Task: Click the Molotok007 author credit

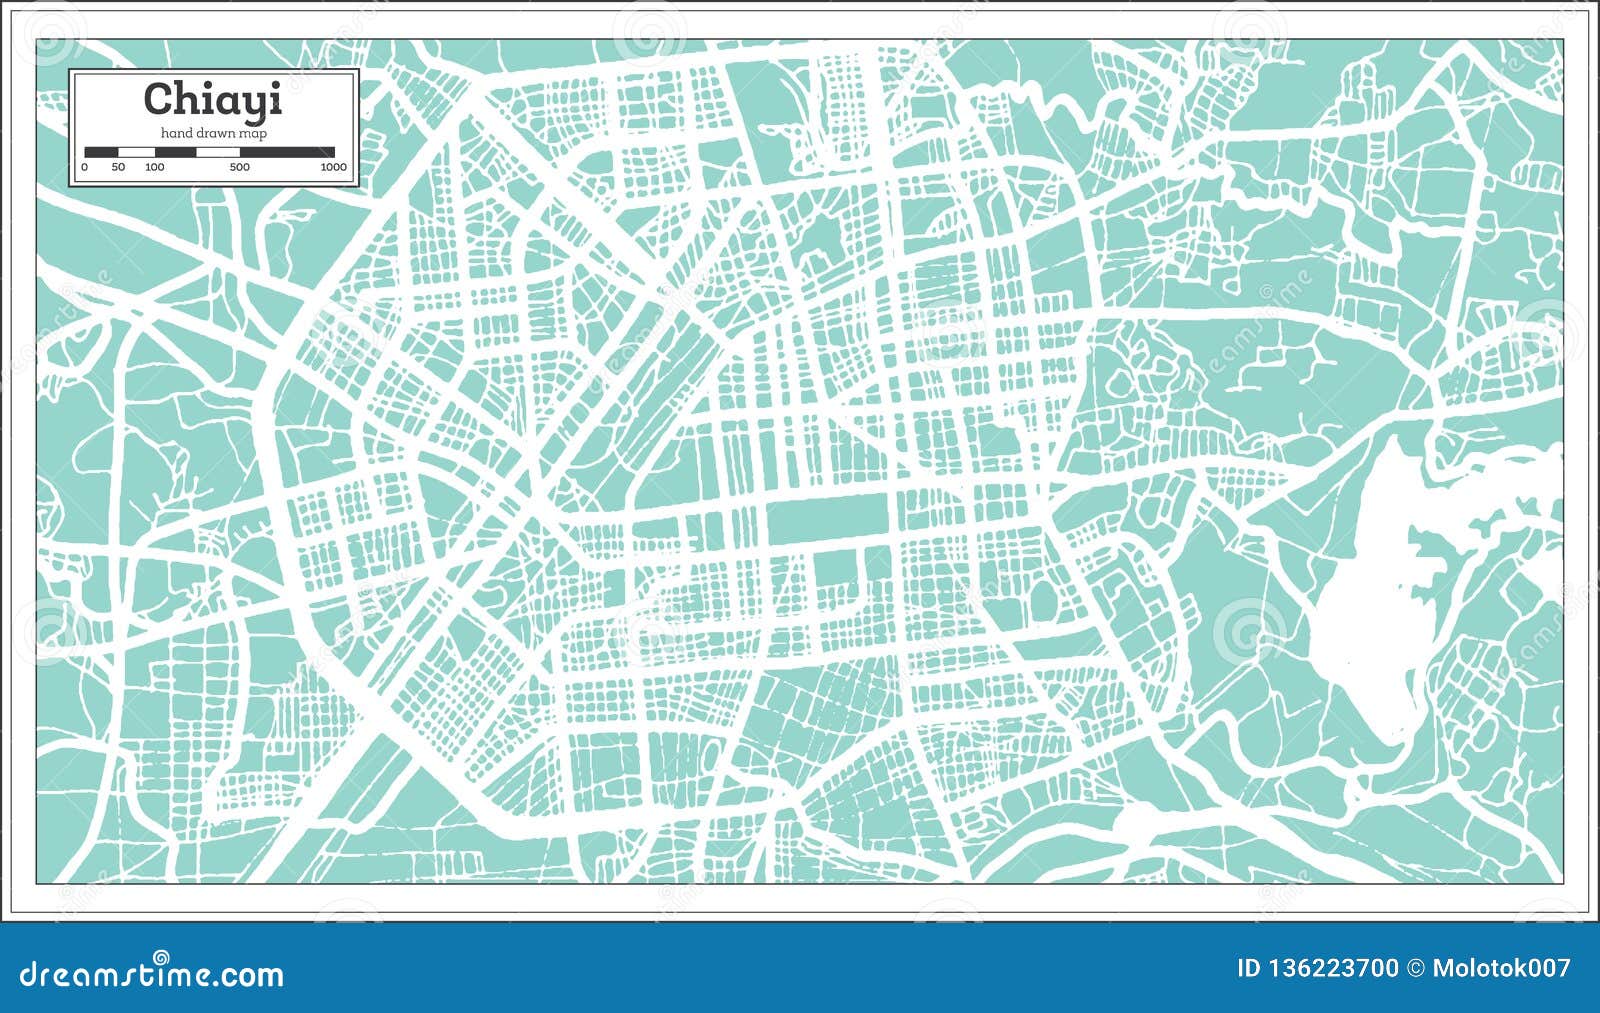Action: point(1501,968)
